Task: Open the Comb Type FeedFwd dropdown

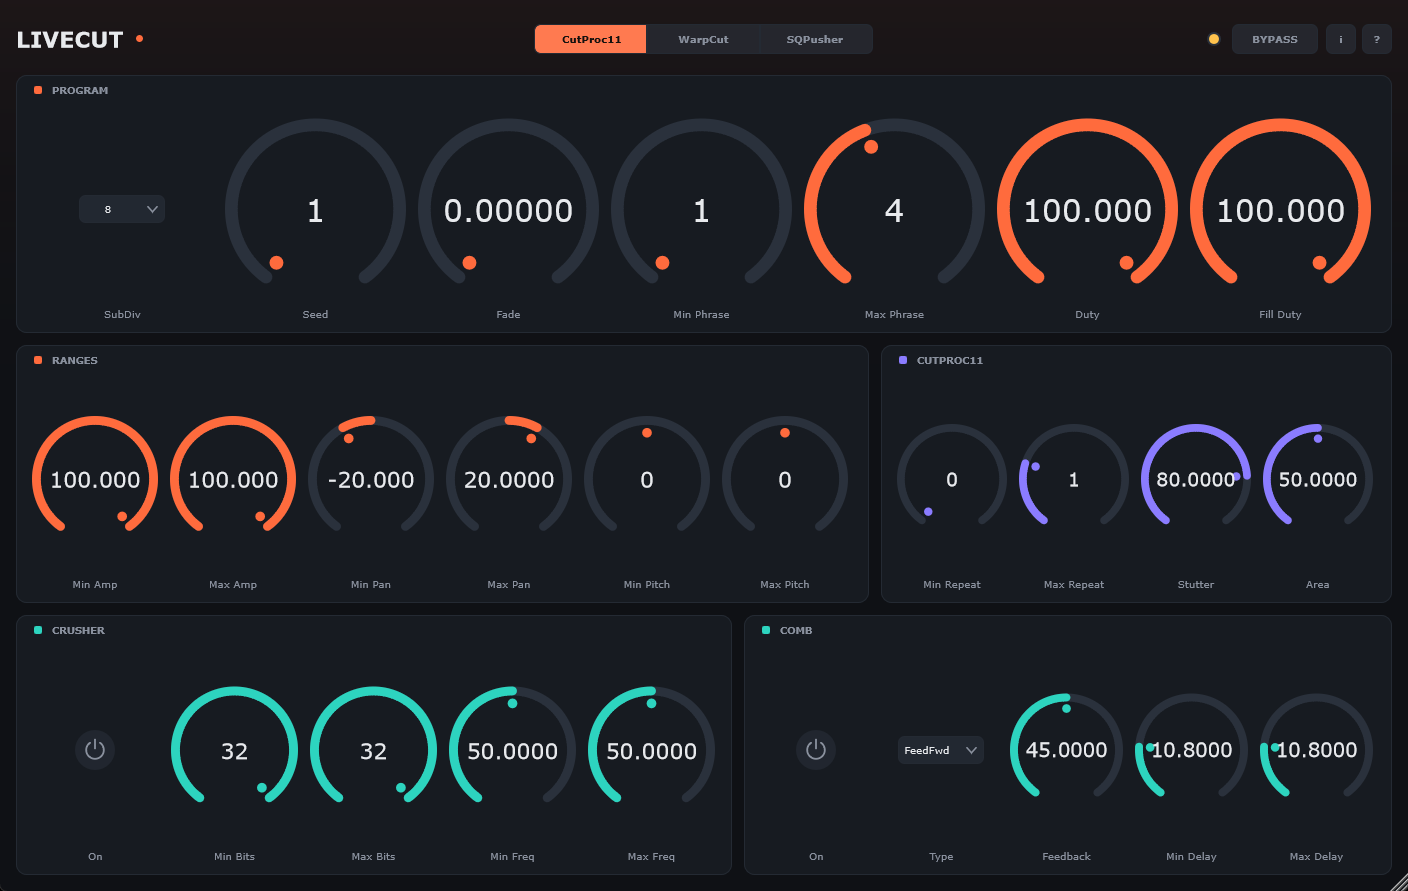Action: pyautogui.click(x=941, y=750)
